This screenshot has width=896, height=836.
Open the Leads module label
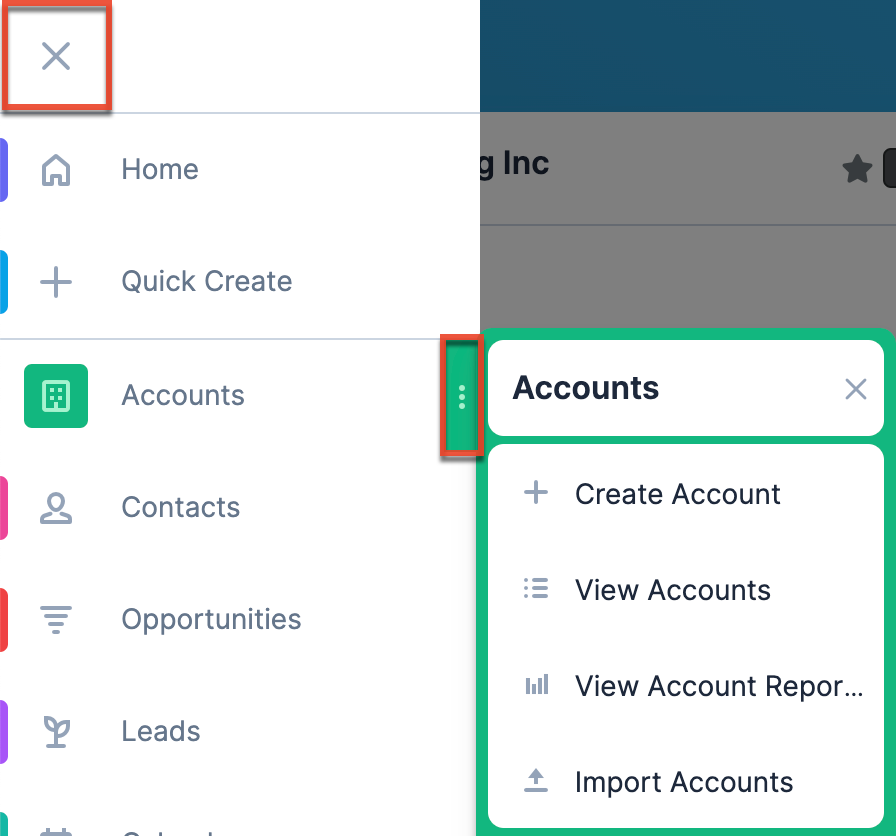click(161, 732)
